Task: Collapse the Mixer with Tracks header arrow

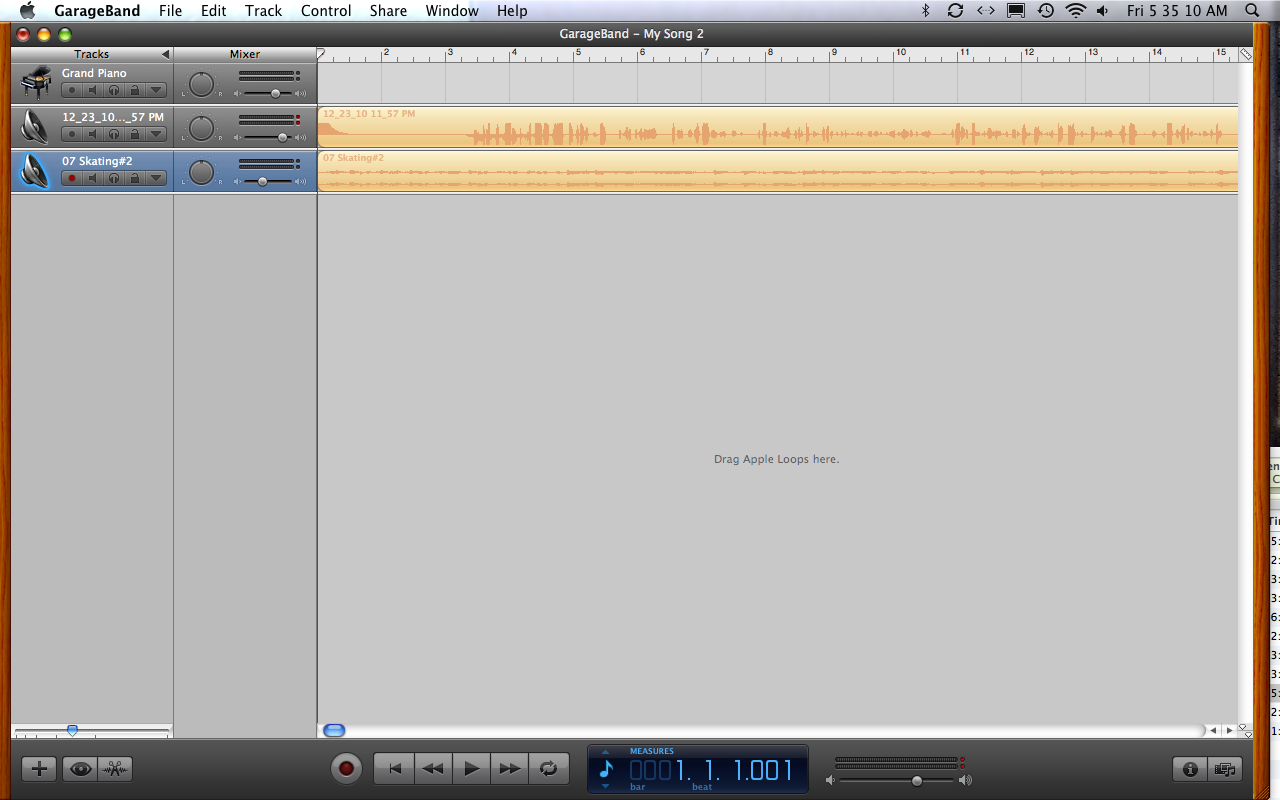Action: [x=165, y=54]
